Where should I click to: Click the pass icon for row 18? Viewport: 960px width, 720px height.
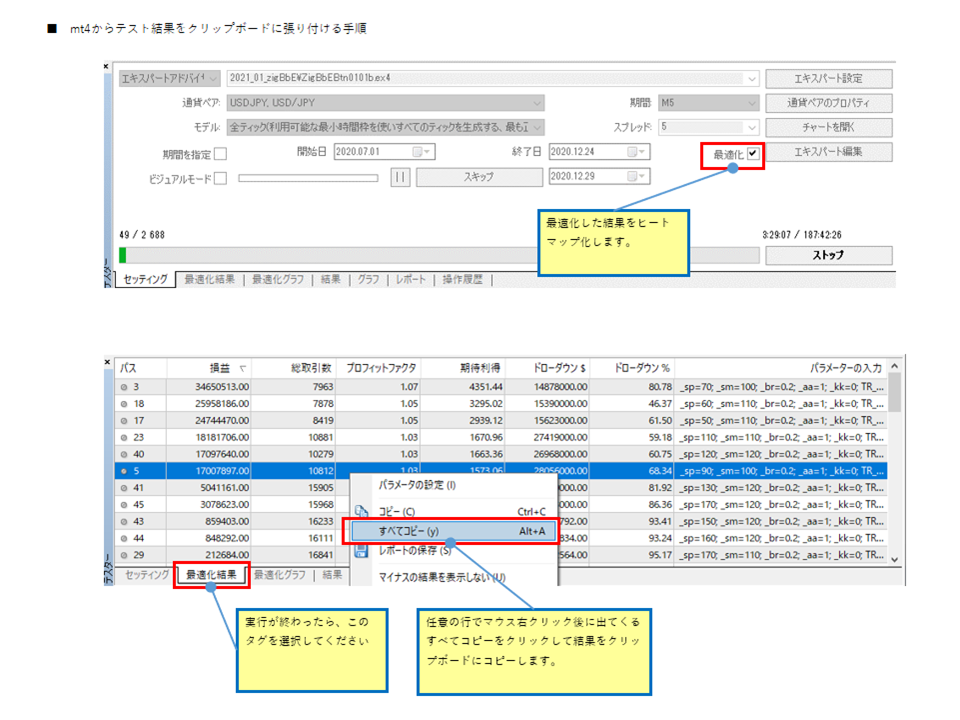coord(124,404)
